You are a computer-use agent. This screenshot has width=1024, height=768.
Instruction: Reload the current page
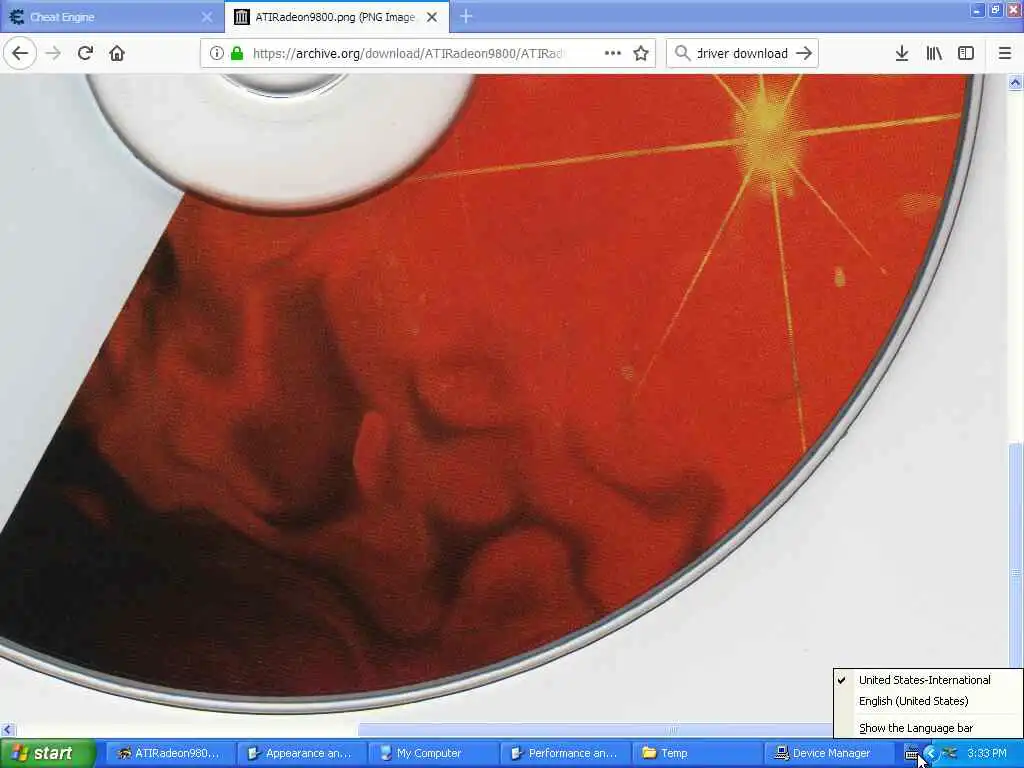85,54
